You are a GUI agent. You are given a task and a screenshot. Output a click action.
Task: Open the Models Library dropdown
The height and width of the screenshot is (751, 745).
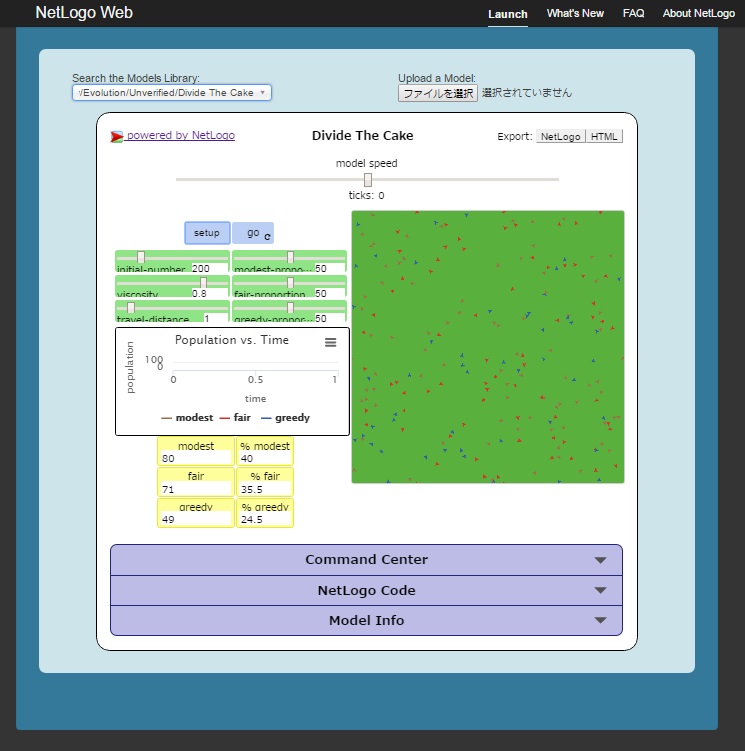click(x=171, y=93)
